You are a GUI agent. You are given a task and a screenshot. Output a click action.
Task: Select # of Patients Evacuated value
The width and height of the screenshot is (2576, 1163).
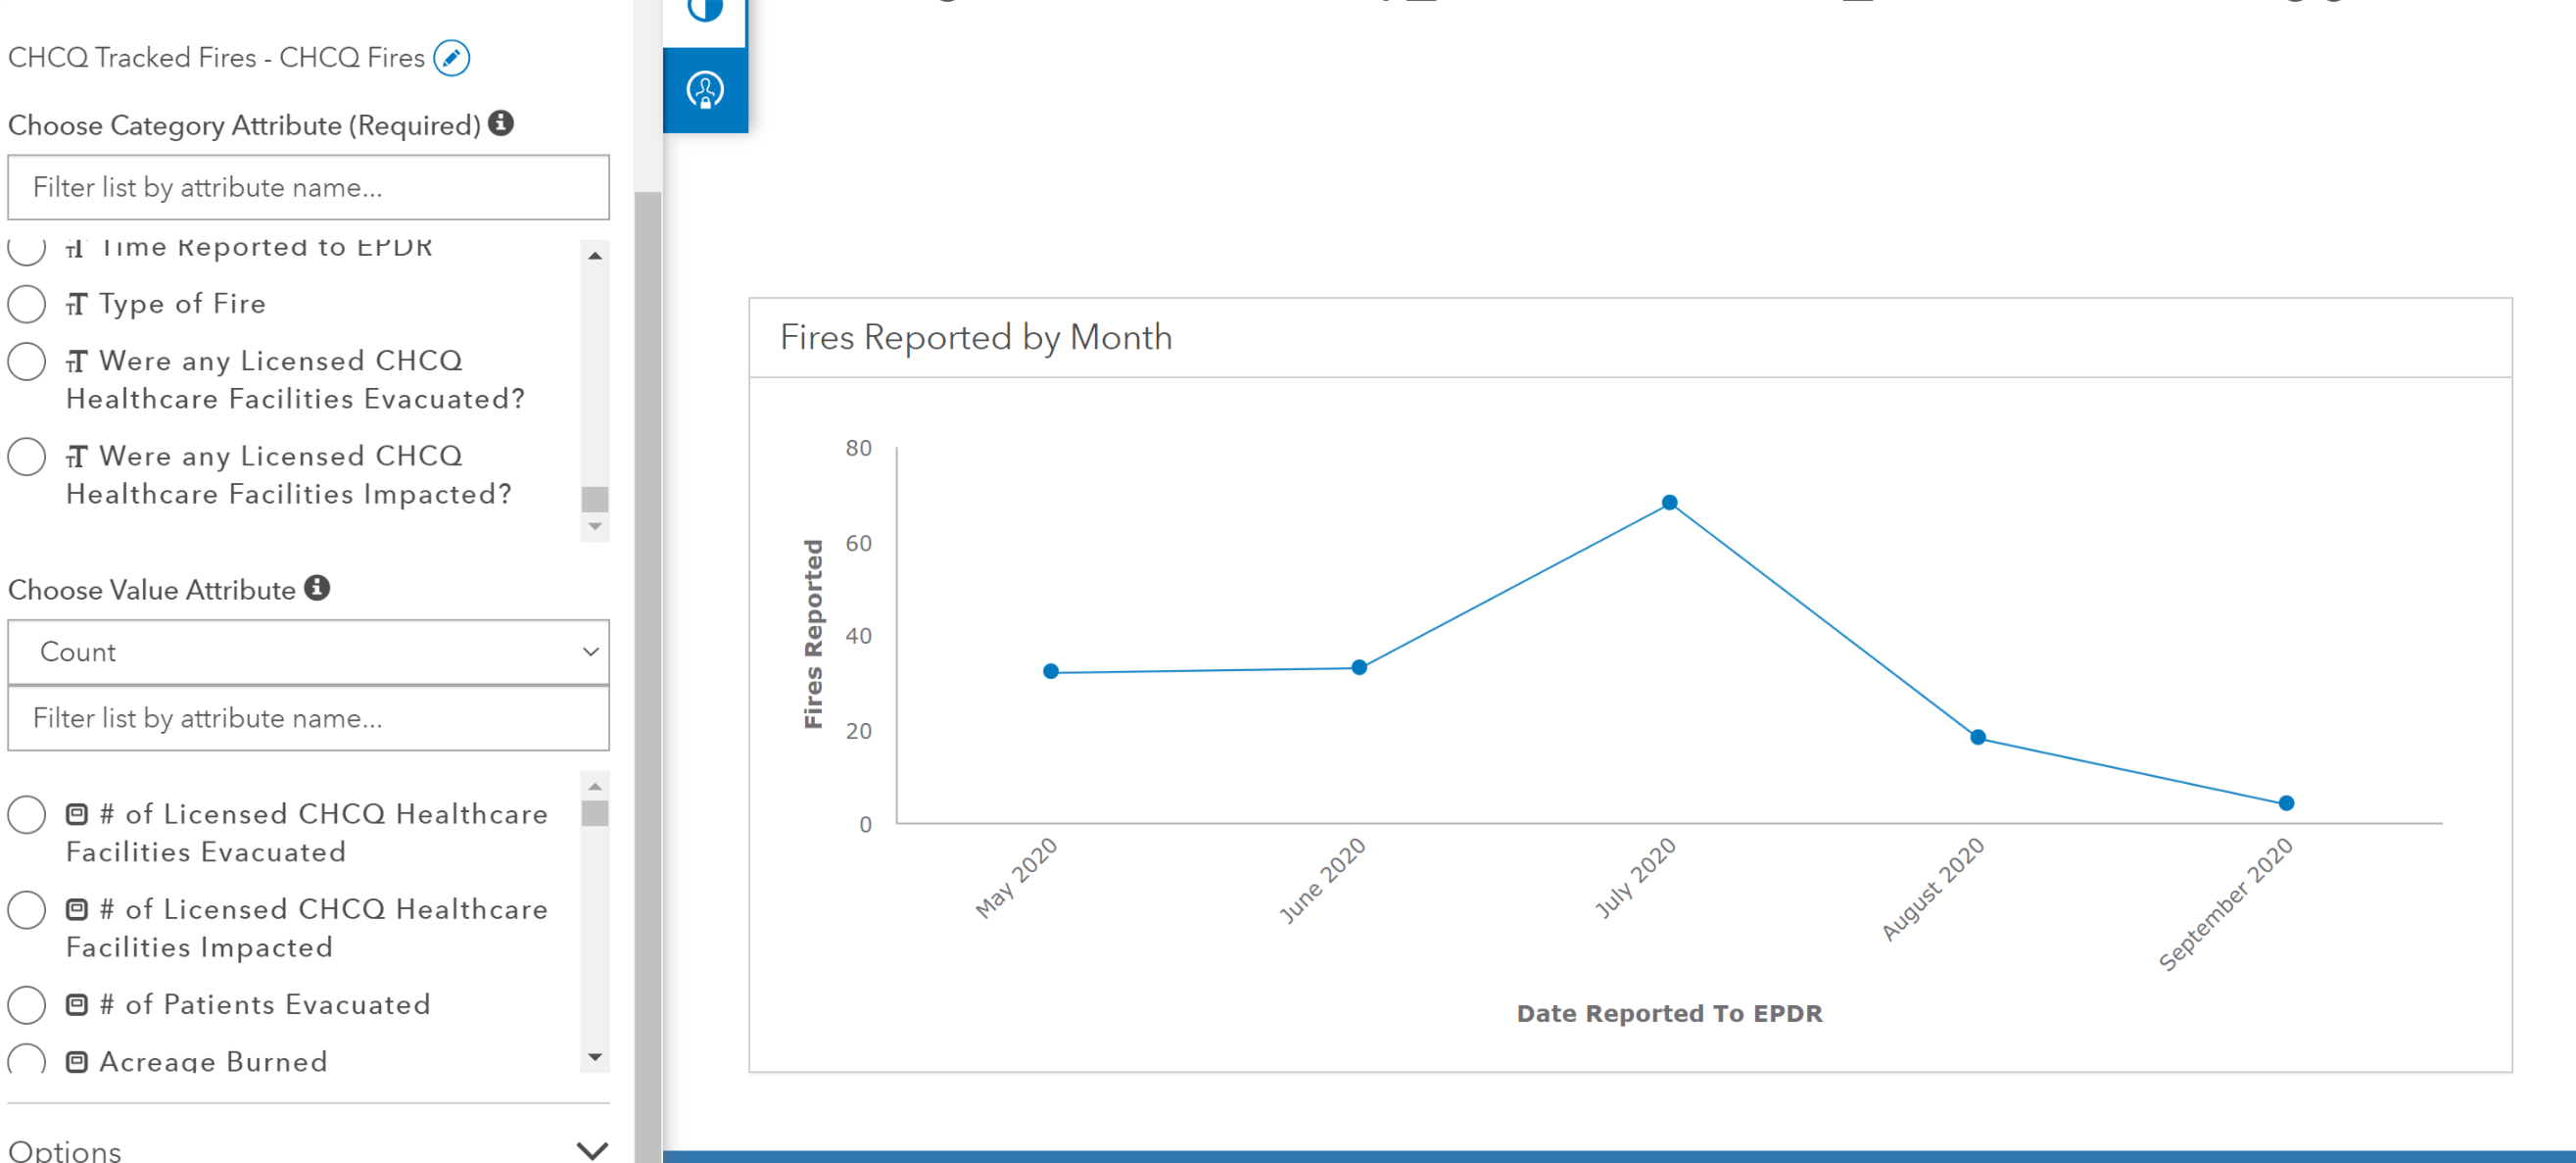tap(27, 1004)
